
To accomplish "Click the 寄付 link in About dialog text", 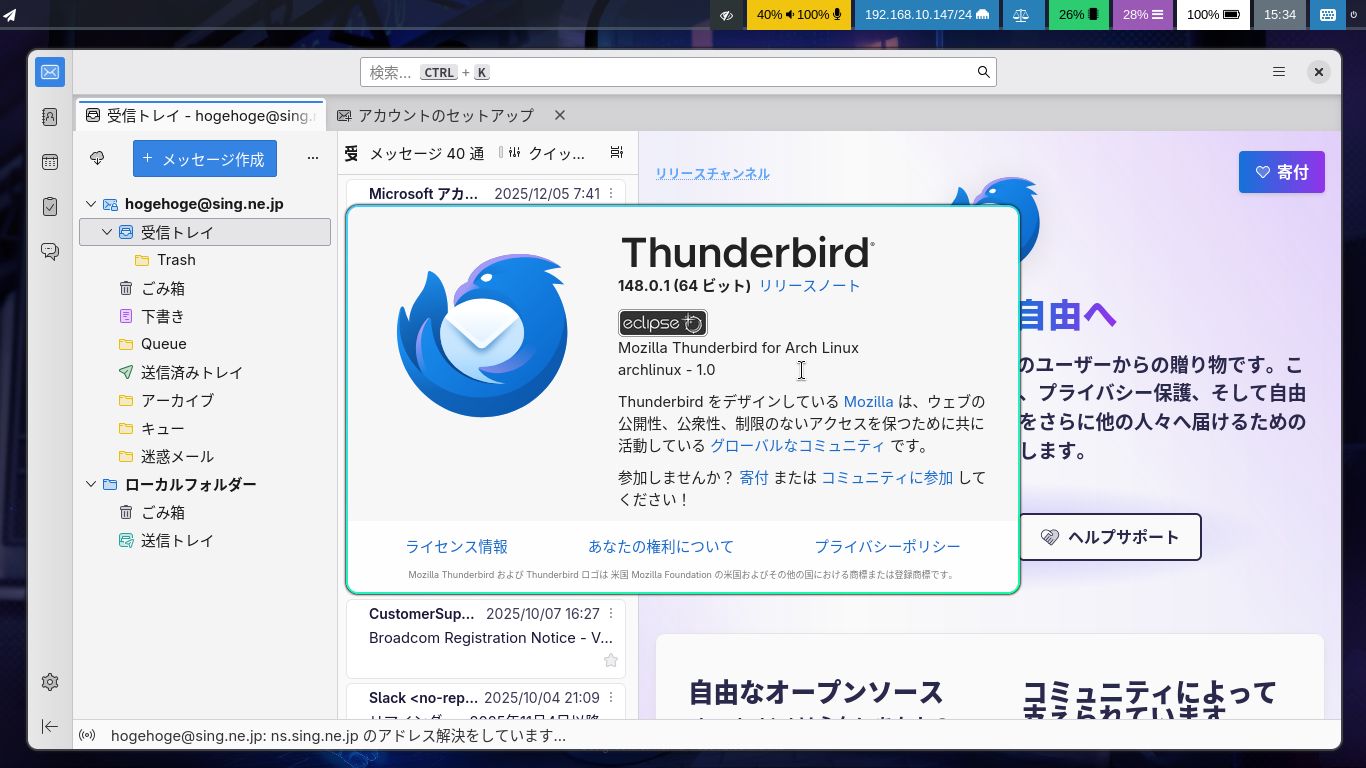I will pyautogui.click(x=754, y=478).
